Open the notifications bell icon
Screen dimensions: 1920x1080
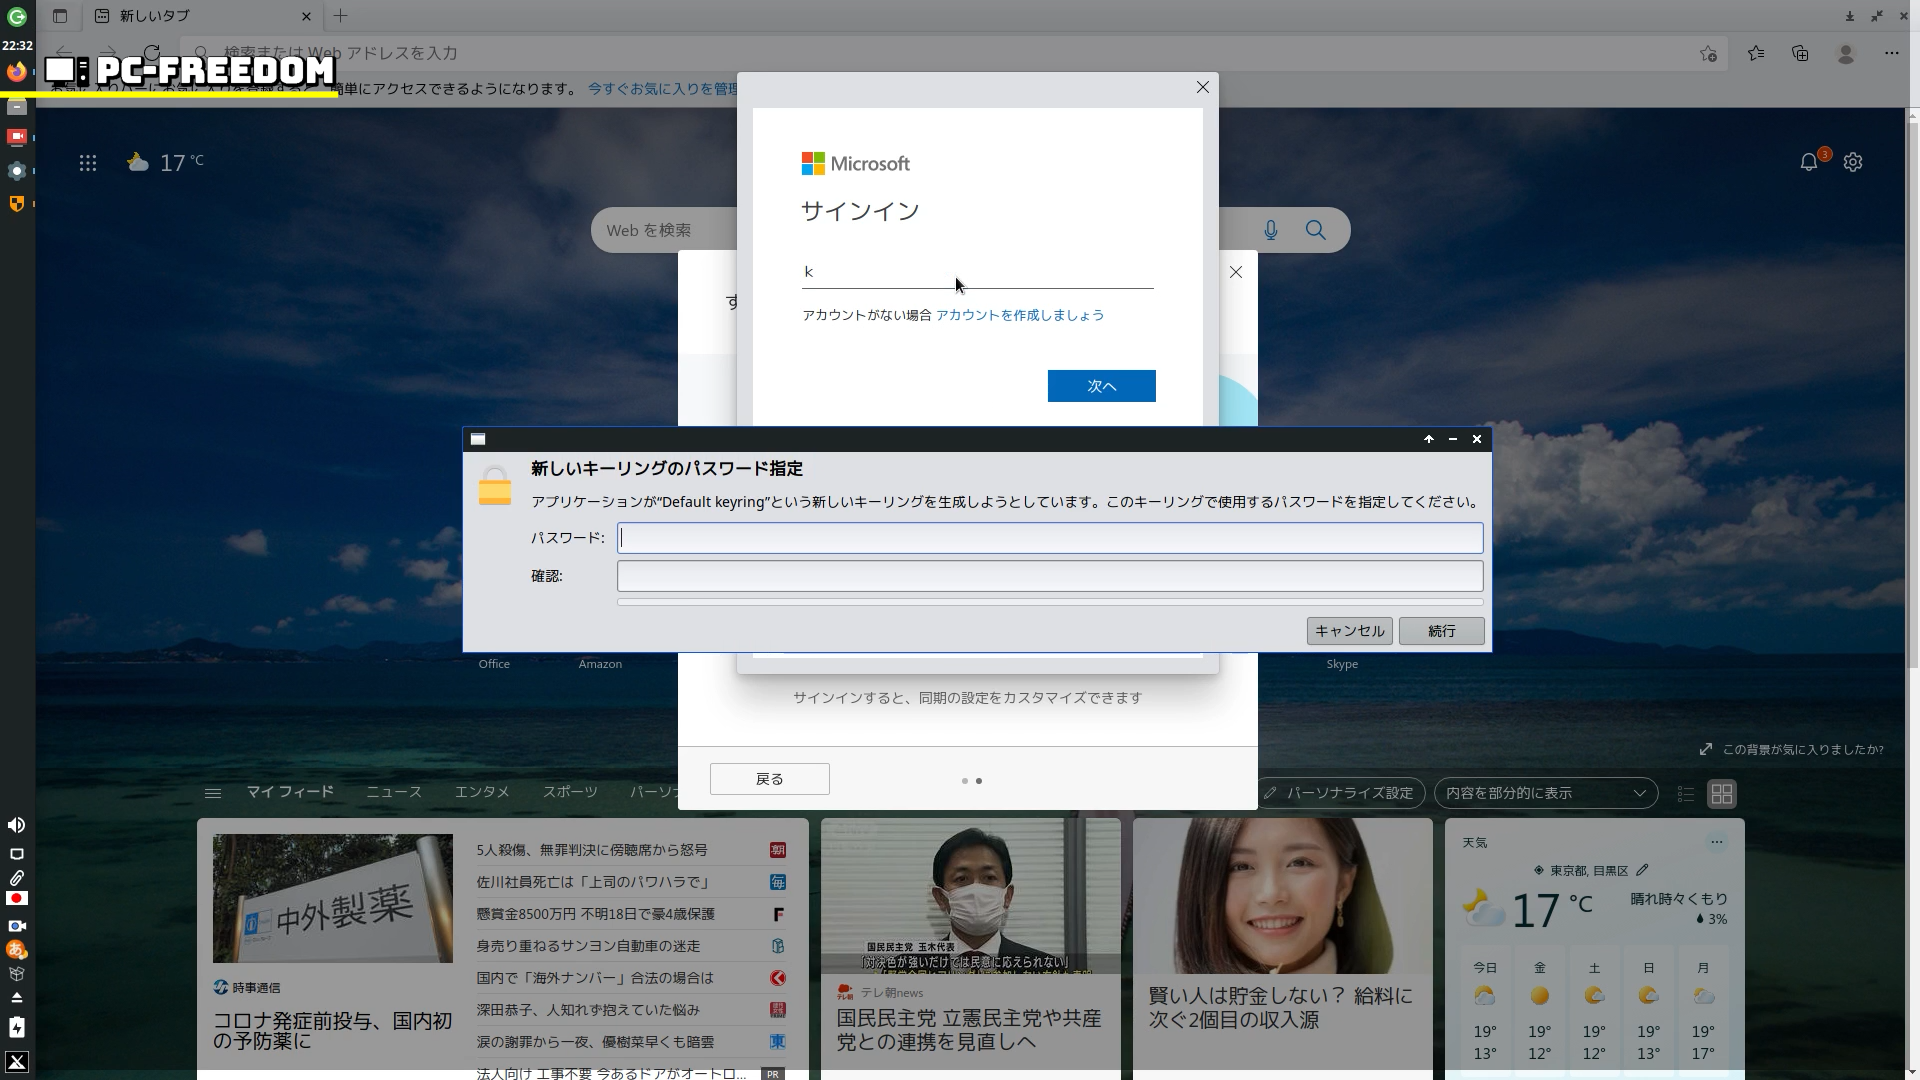[x=1808, y=162]
